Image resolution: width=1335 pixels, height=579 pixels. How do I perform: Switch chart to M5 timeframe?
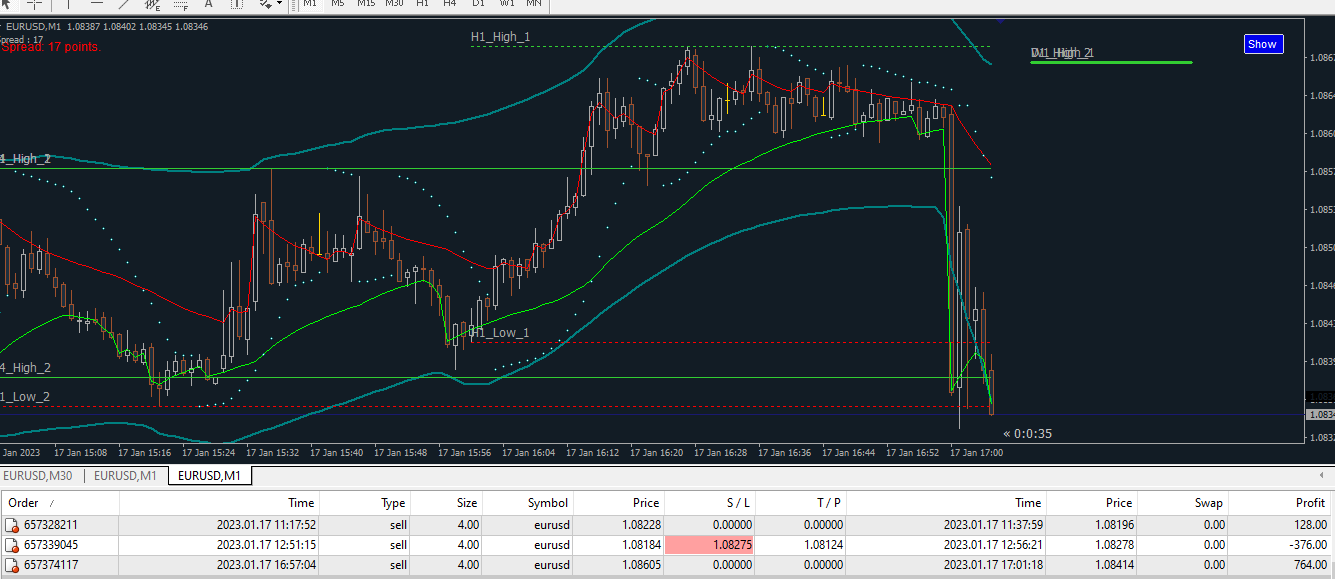[338, 4]
